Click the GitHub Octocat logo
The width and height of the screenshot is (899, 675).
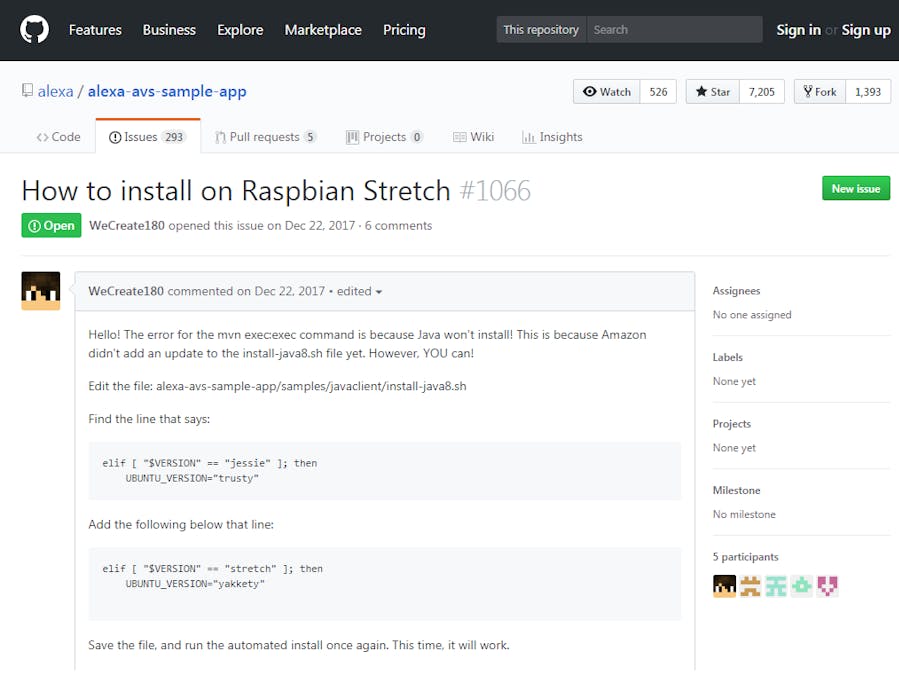click(x=34, y=30)
